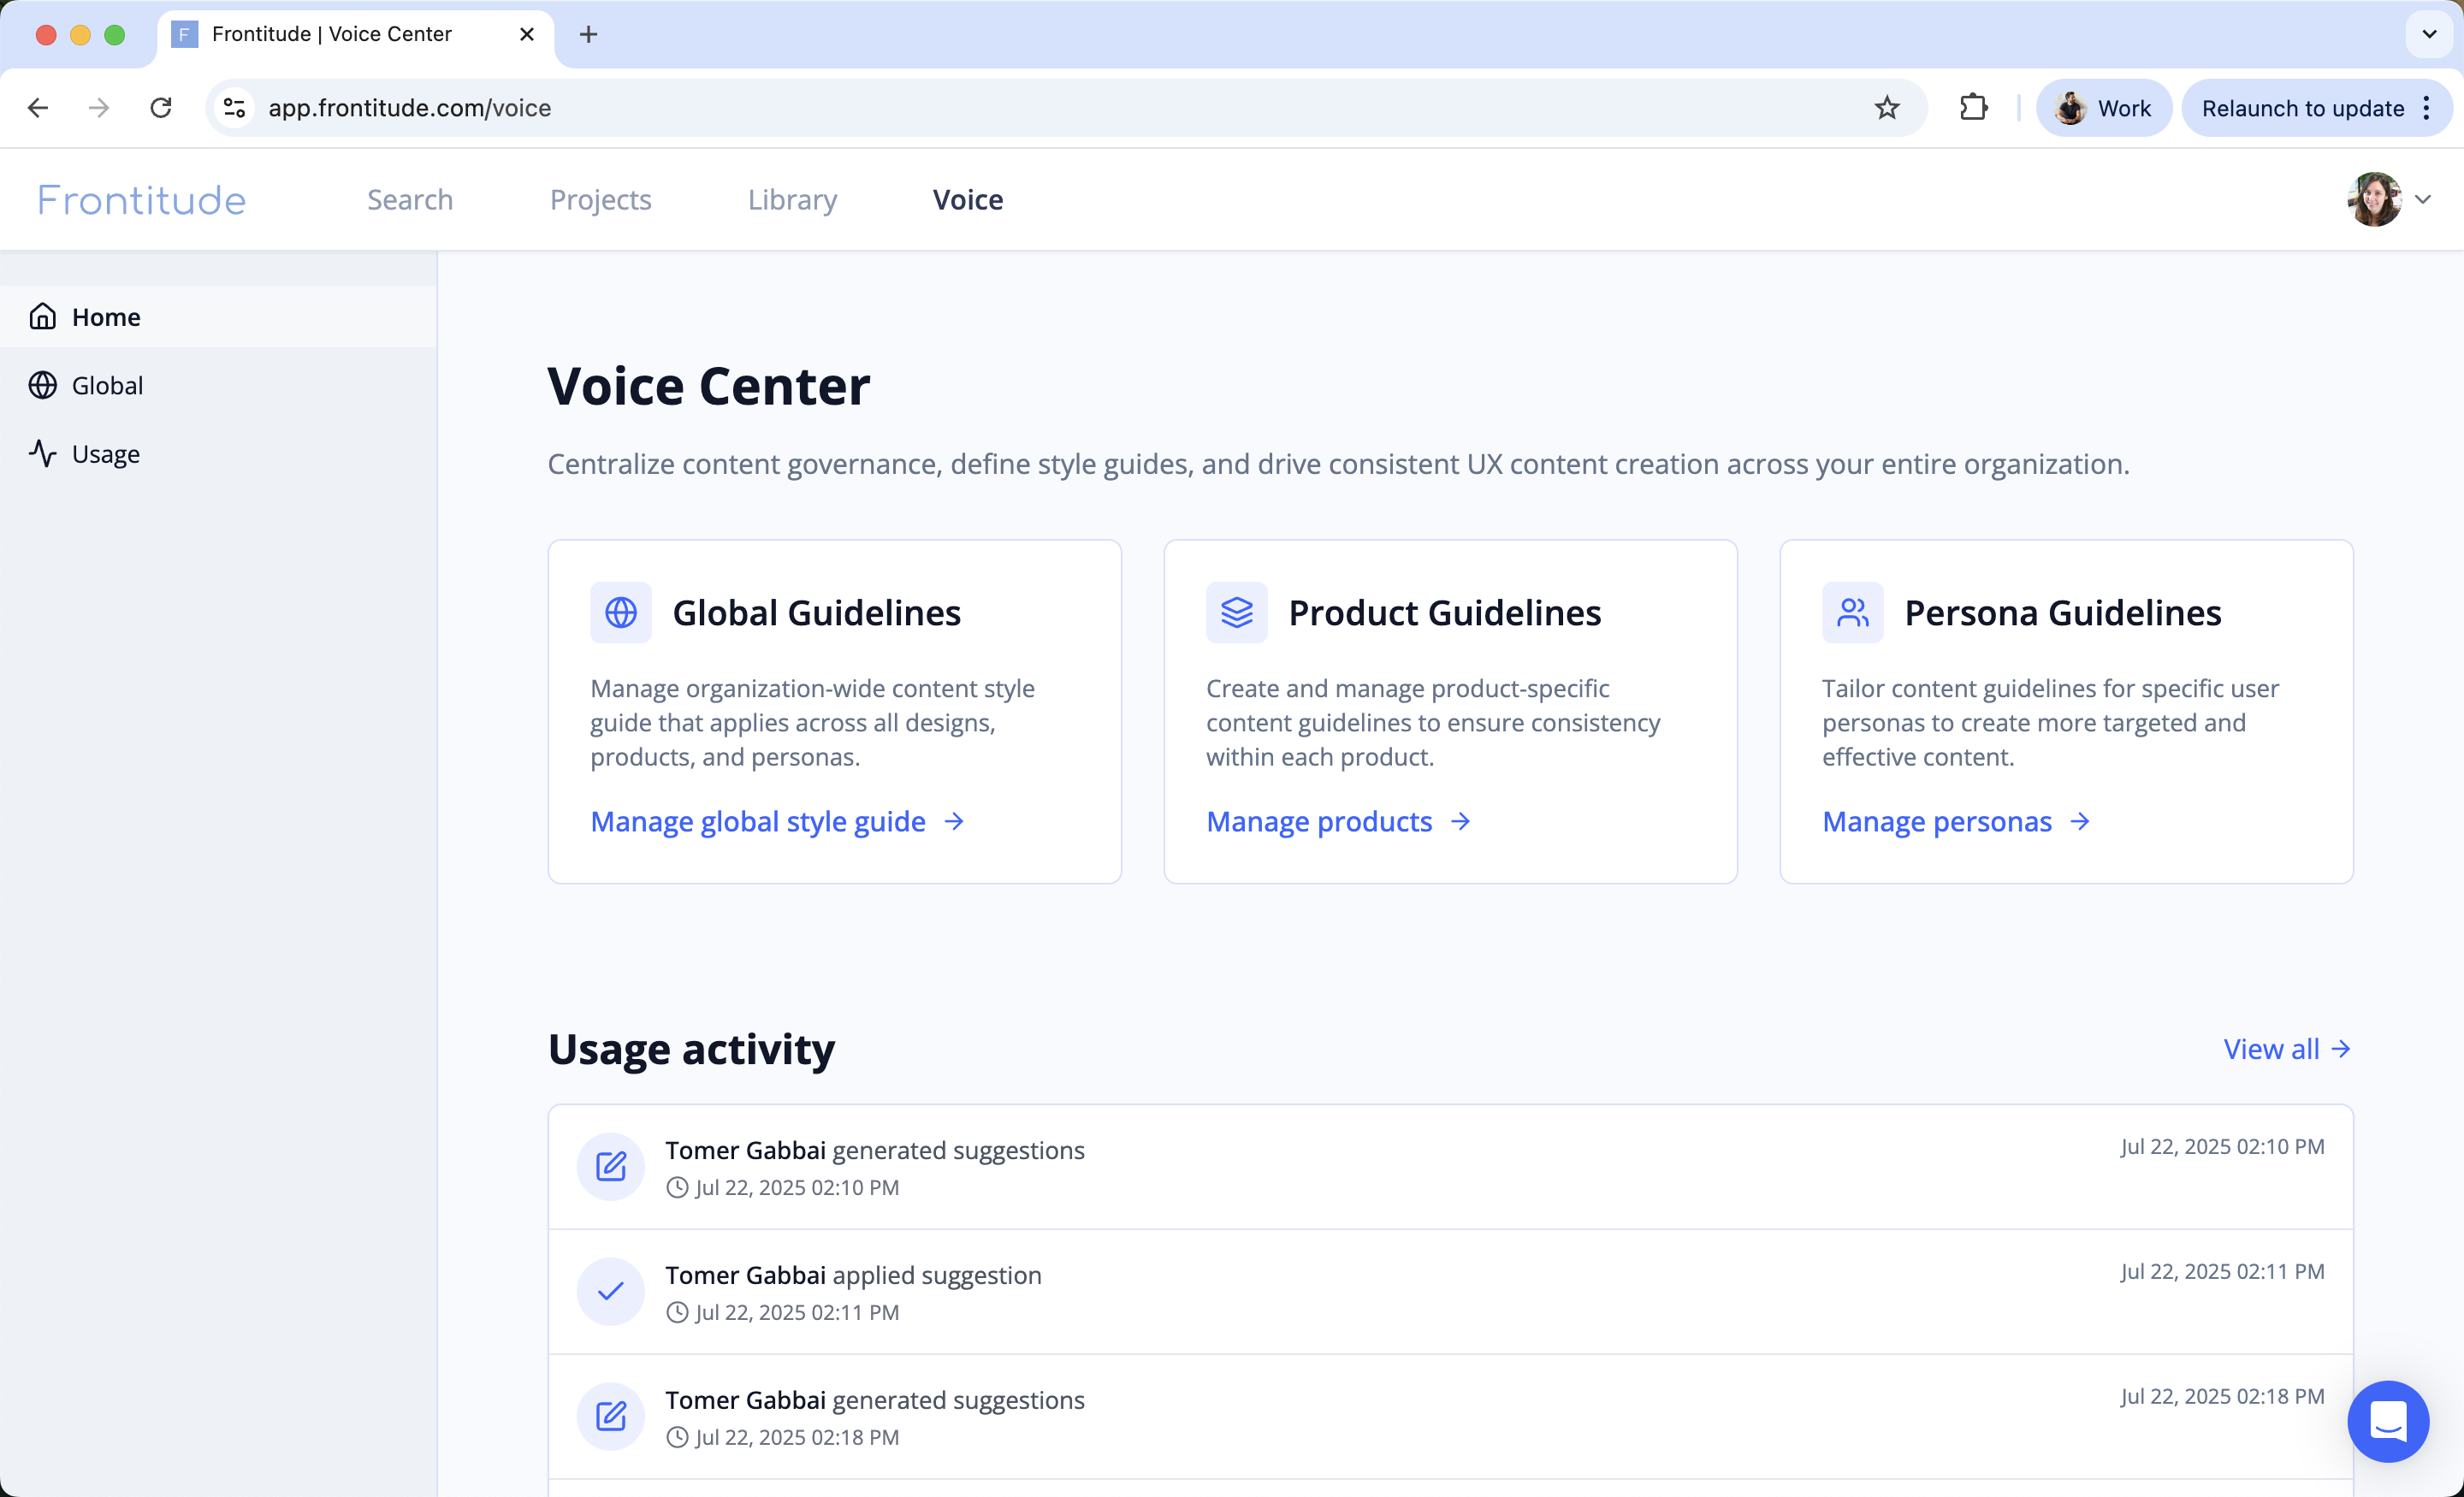
Task: Click View all usage activity link
Action: pos(2287,1048)
